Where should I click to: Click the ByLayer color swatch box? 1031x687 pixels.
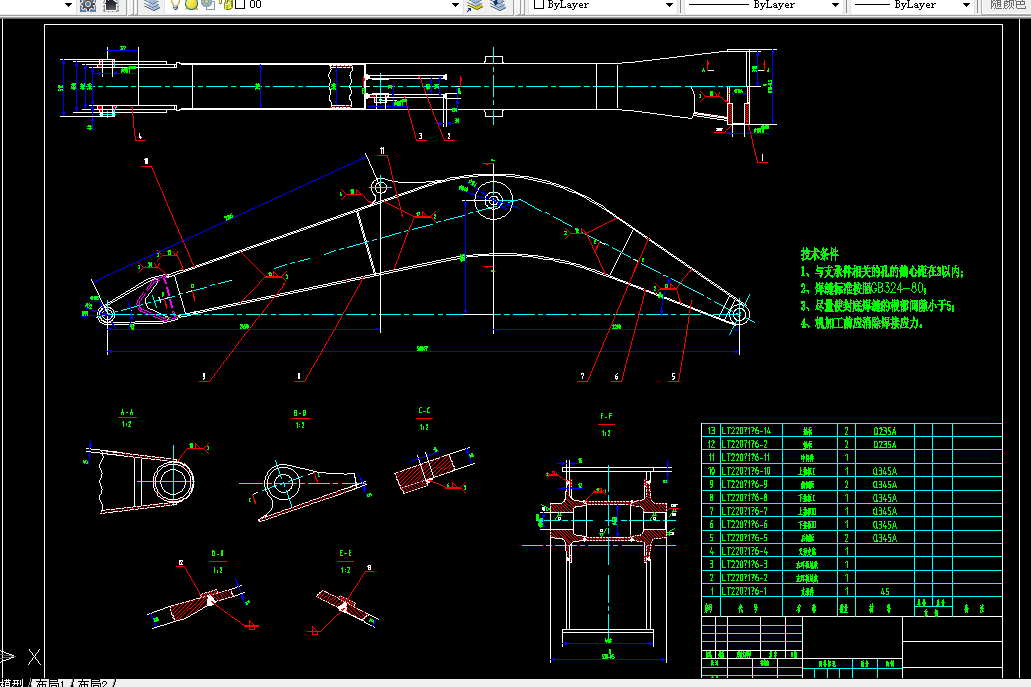(539, 5)
